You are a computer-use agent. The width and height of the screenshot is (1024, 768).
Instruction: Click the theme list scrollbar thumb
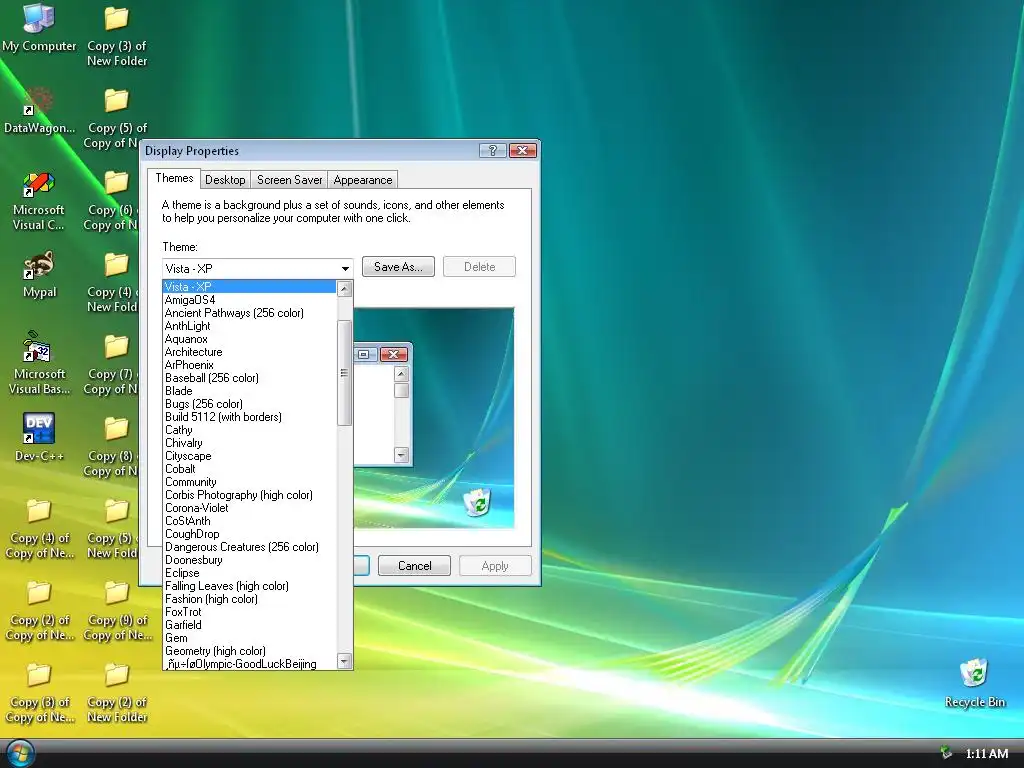[345, 373]
